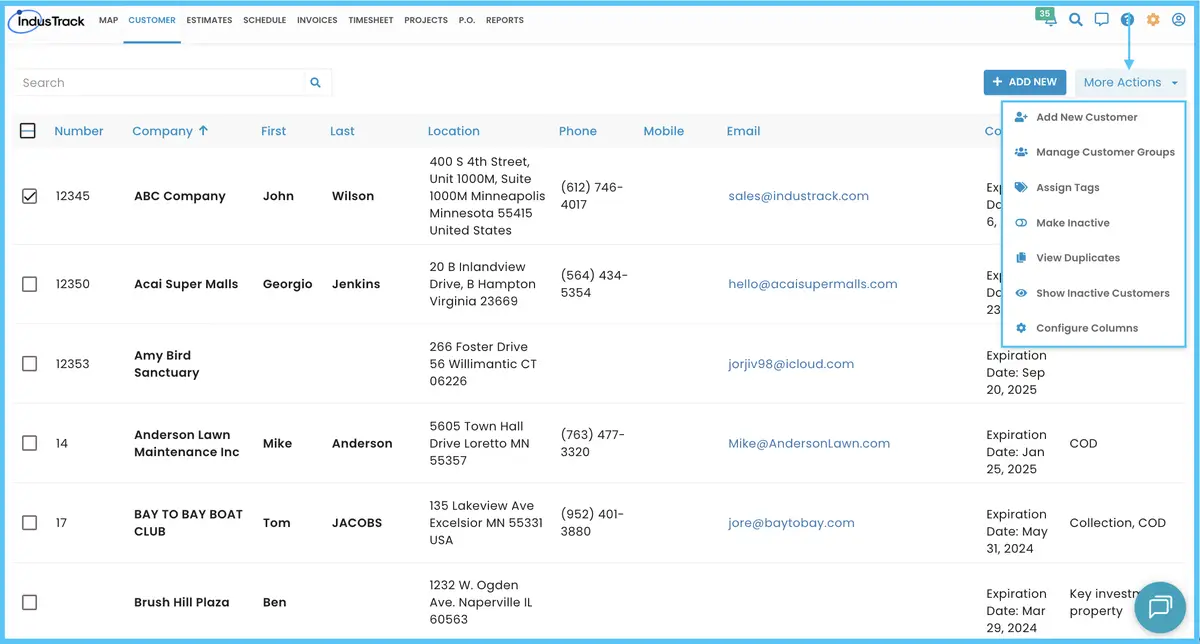Sort by the Last column header

[x=342, y=131]
